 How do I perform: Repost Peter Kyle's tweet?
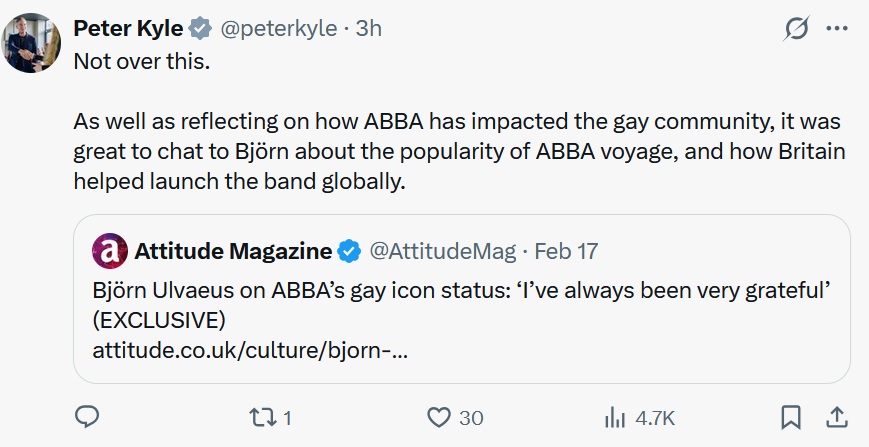point(263,417)
